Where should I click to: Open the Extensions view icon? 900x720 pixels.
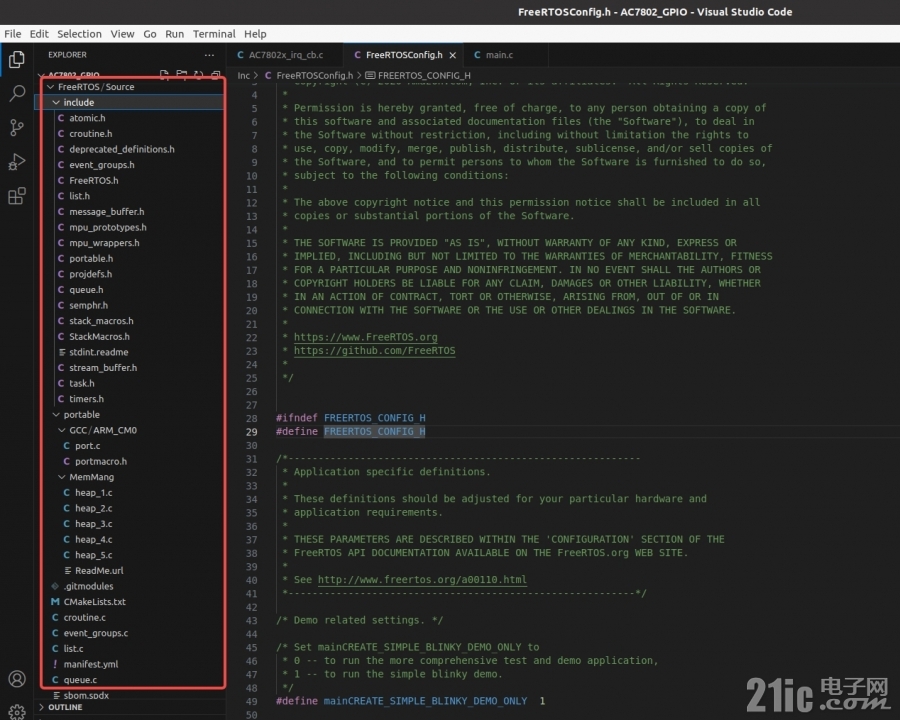(x=17, y=196)
